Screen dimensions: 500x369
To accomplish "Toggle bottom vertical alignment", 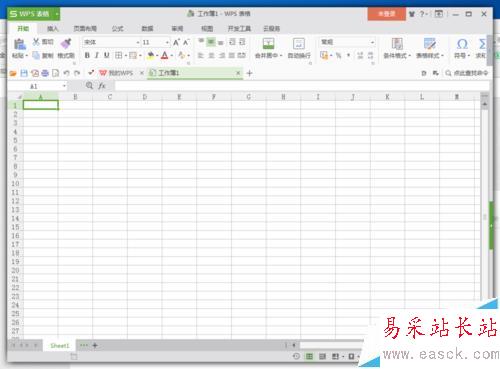I will pyautogui.click(x=220, y=42).
